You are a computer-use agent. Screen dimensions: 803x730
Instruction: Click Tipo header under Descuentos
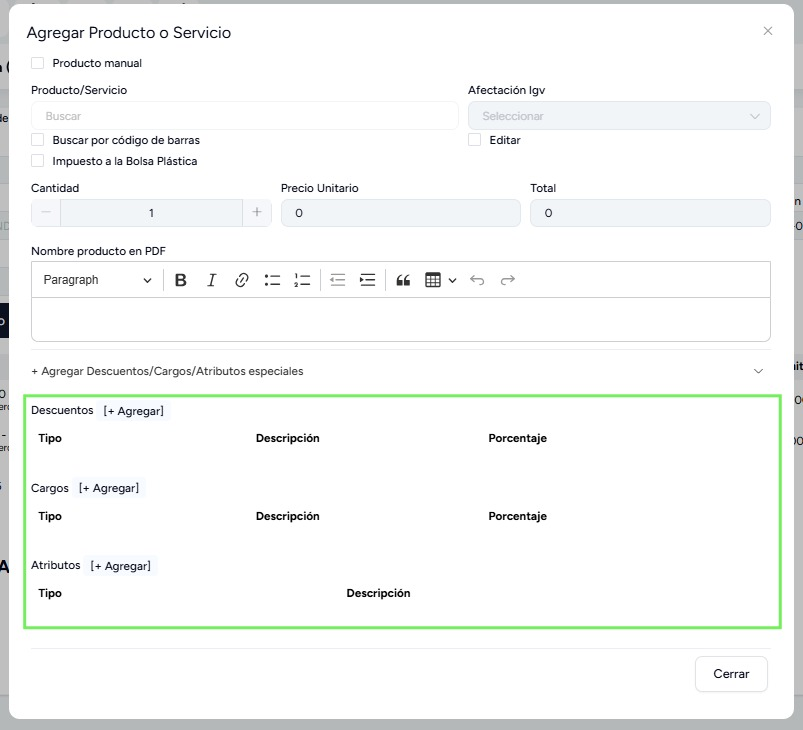50,438
